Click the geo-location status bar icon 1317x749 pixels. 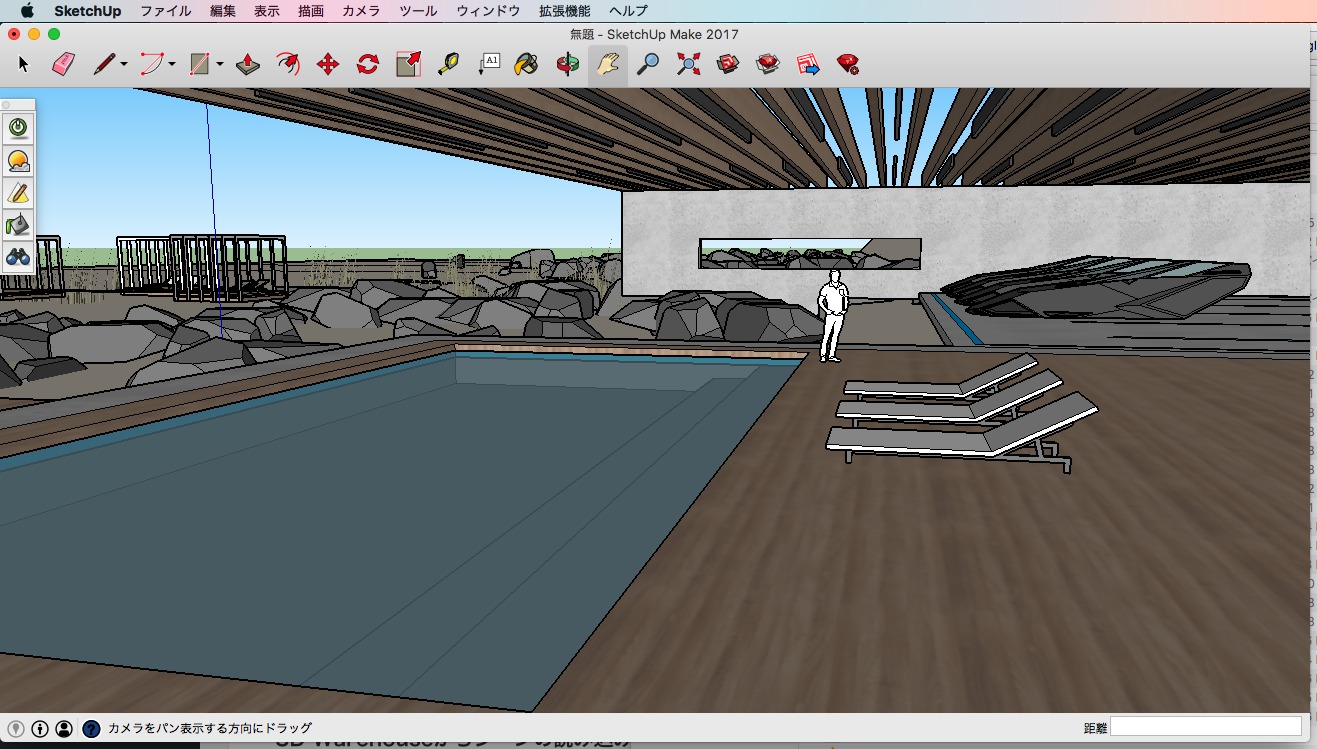coord(16,729)
